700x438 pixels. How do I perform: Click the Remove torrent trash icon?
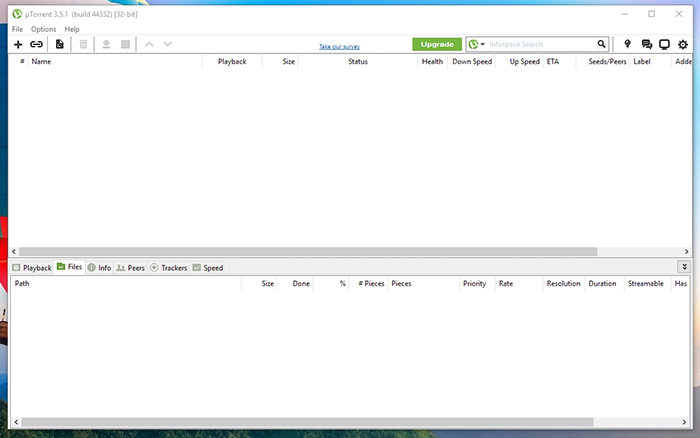(83, 44)
